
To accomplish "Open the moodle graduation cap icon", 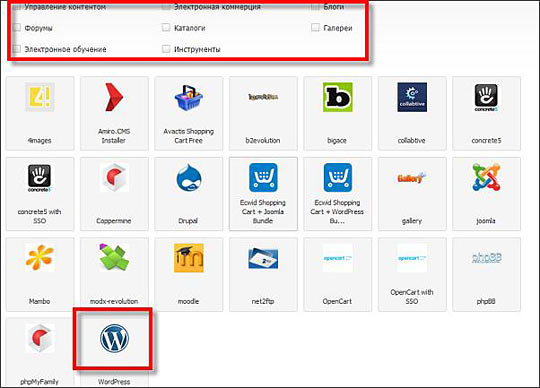I will [189, 258].
